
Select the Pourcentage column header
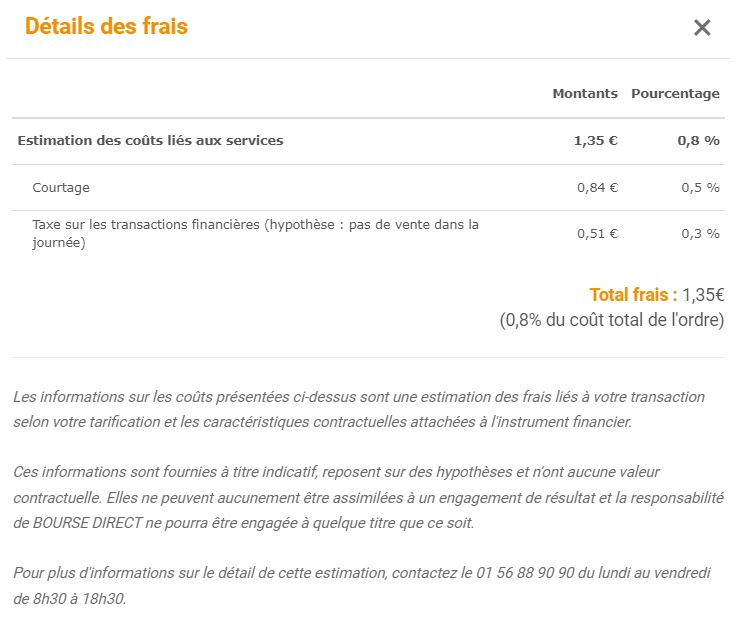(675, 94)
